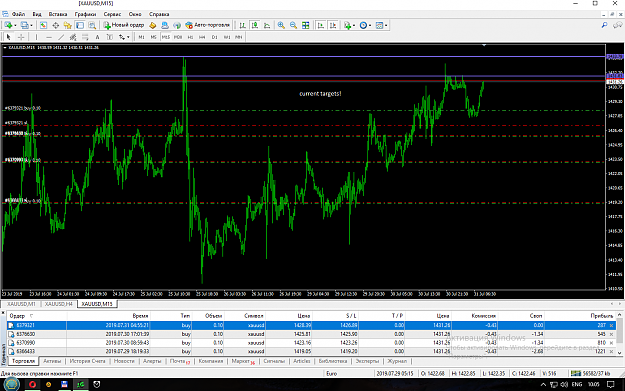Open the New Chart tool
The width and height of the screenshot is (625, 391).
pos(8,25)
